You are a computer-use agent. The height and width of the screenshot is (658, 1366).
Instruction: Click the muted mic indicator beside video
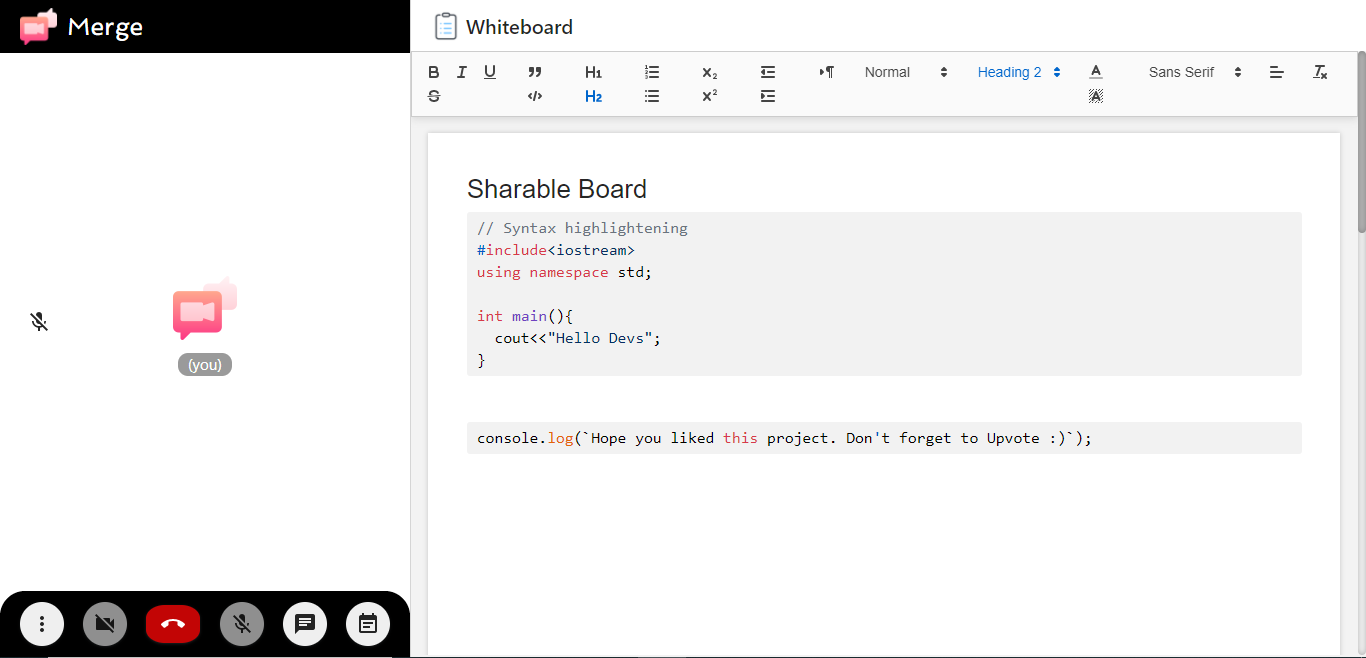pos(39,322)
